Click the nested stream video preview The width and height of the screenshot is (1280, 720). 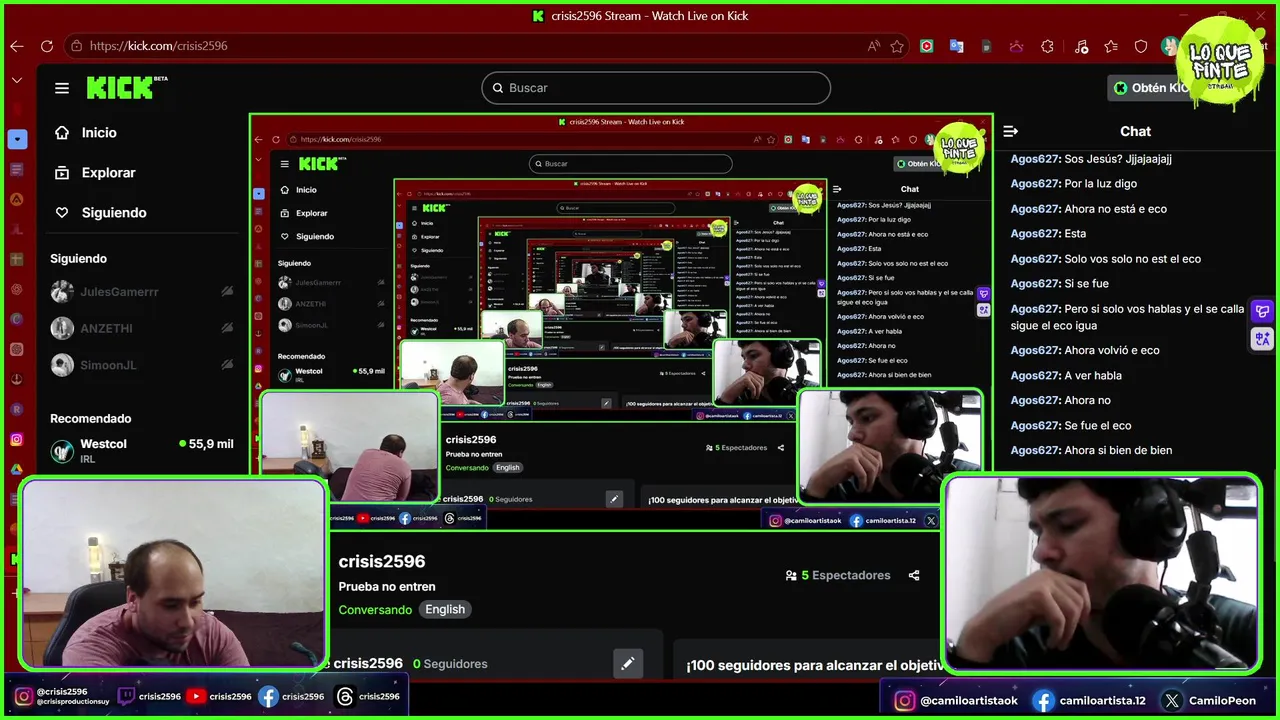coord(620,322)
